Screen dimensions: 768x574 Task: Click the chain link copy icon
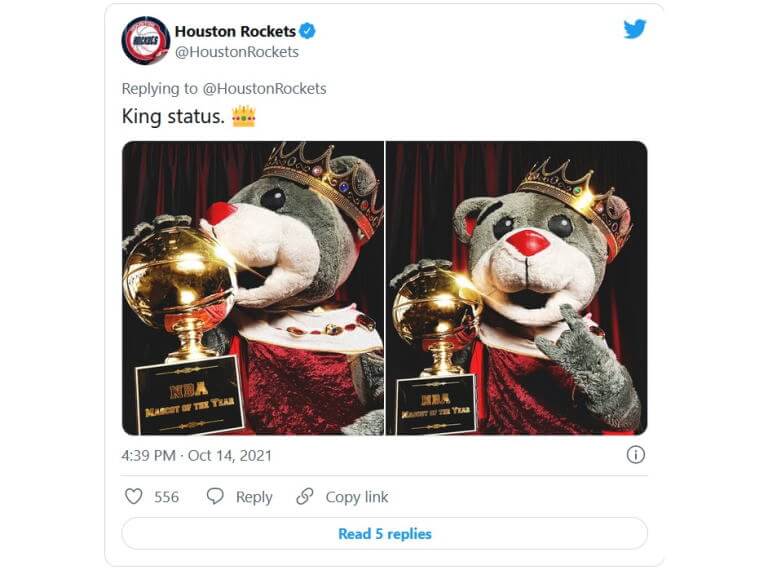point(305,496)
